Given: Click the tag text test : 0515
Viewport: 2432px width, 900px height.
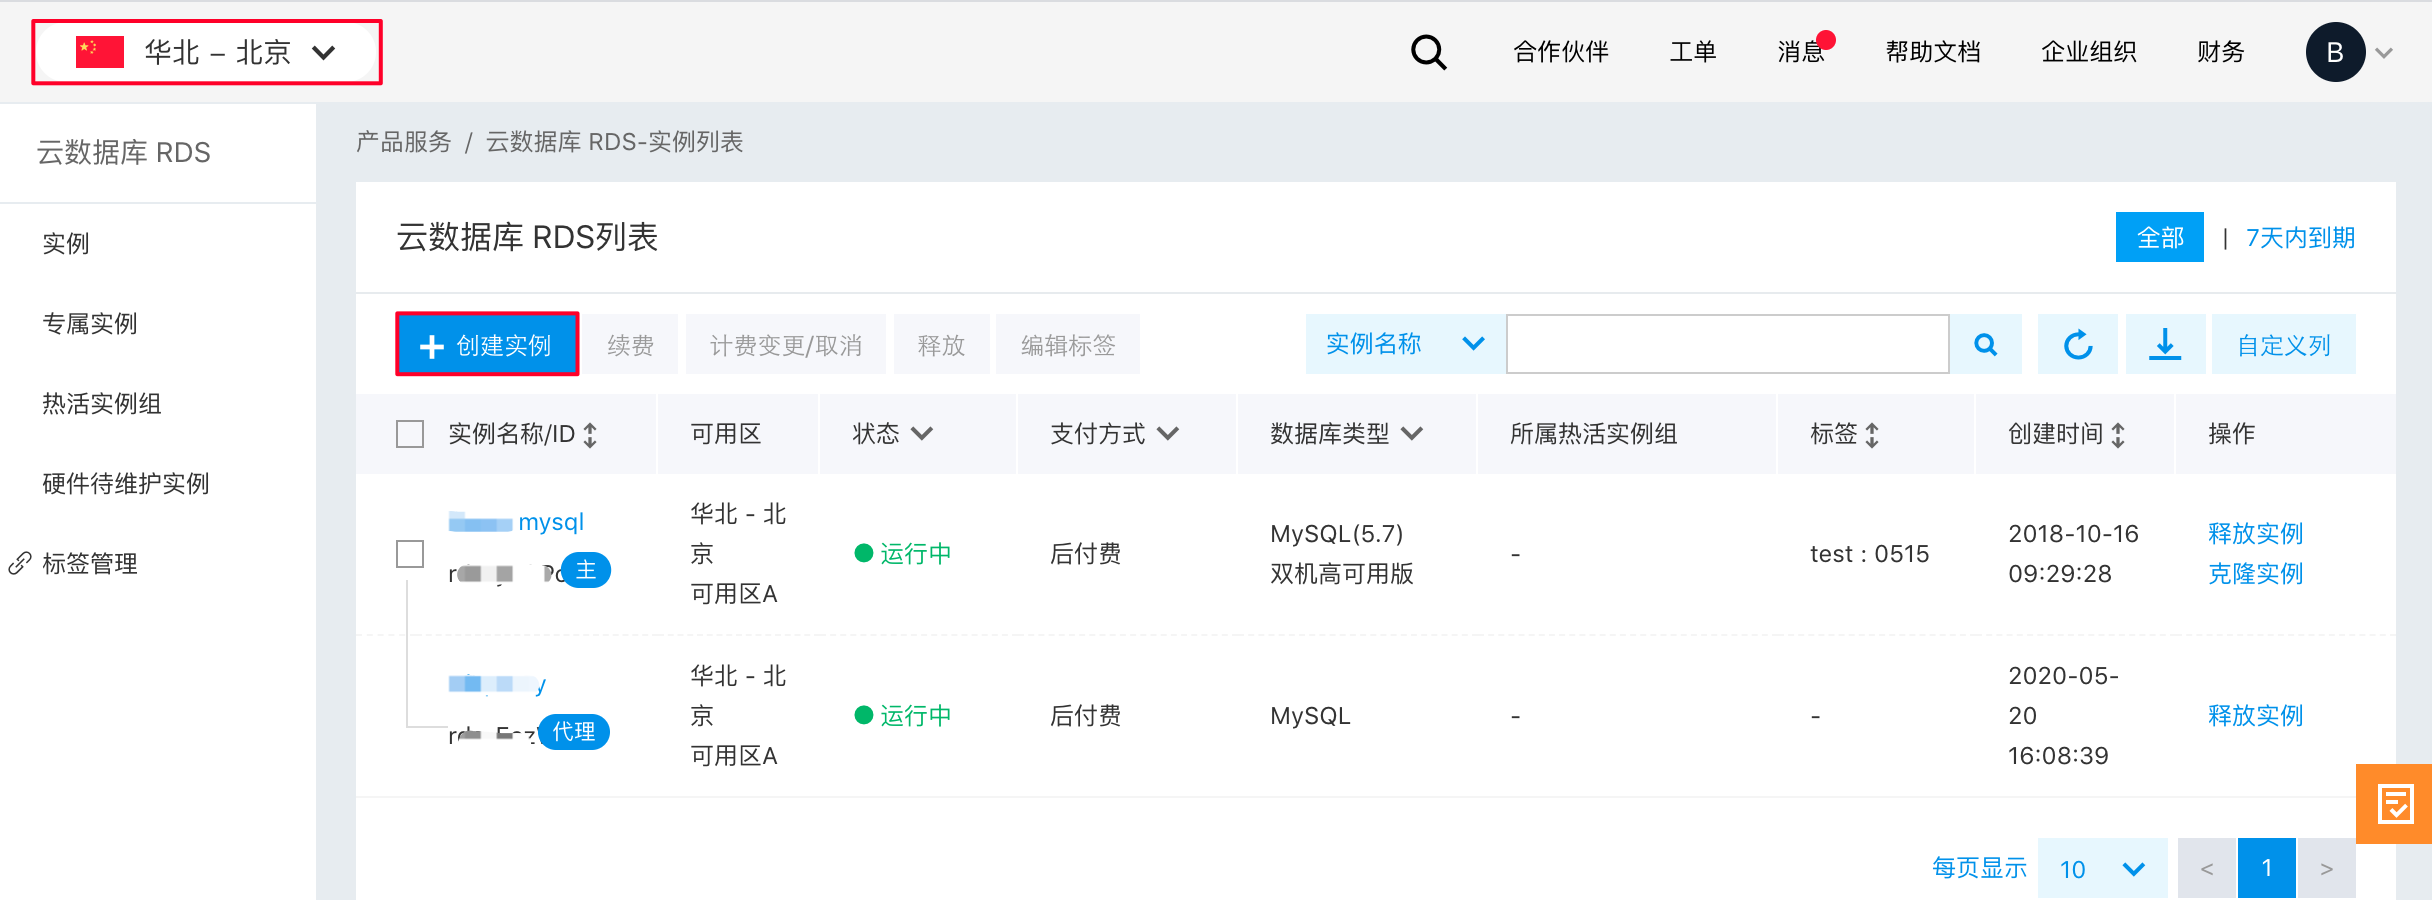Looking at the screenshot, I should (x=1870, y=554).
